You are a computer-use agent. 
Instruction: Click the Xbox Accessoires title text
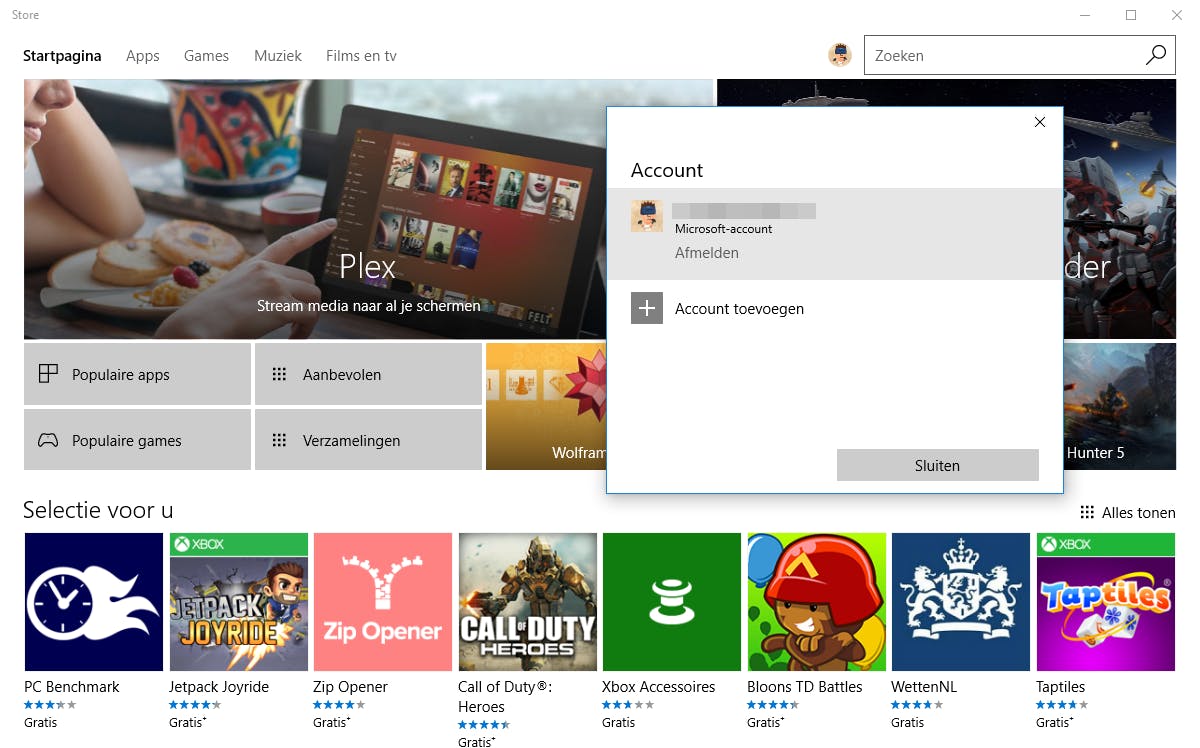pos(659,687)
